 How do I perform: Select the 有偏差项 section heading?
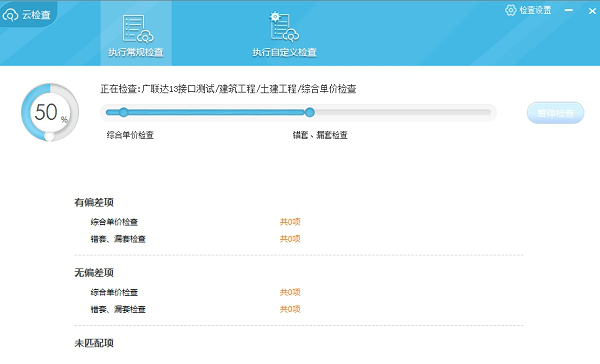(x=94, y=202)
